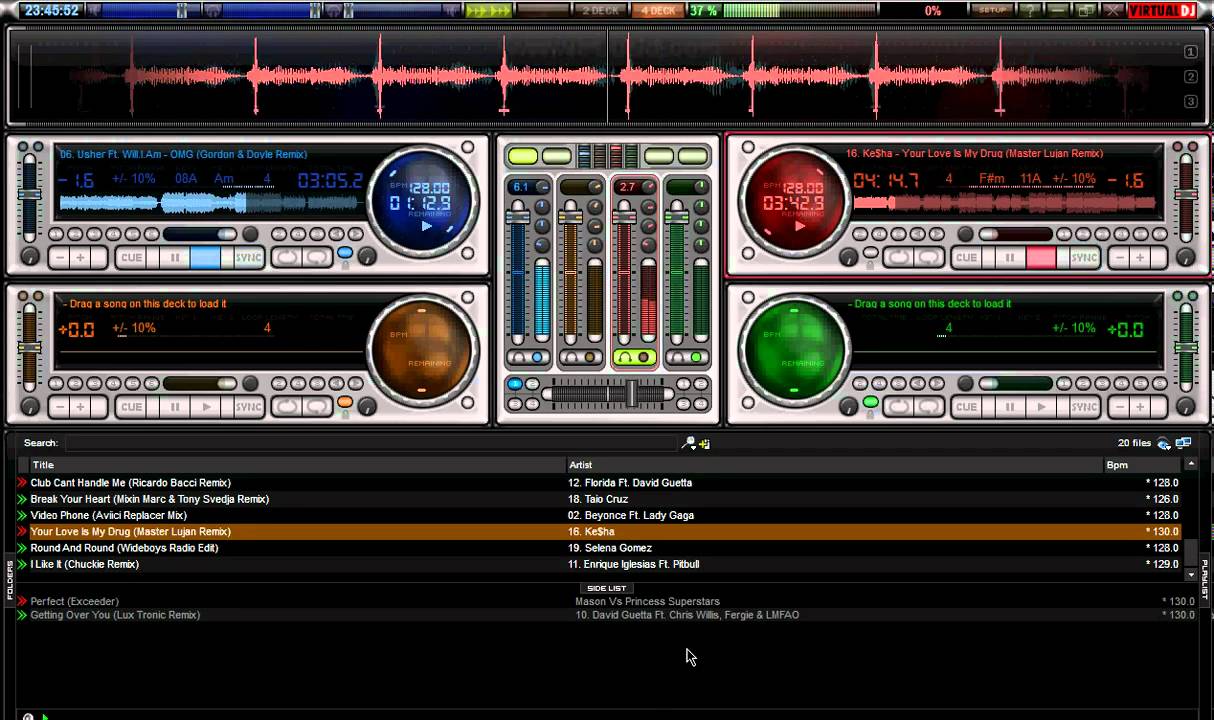
Task: Click the lit play button on the red deck
Action: pos(1040,257)
